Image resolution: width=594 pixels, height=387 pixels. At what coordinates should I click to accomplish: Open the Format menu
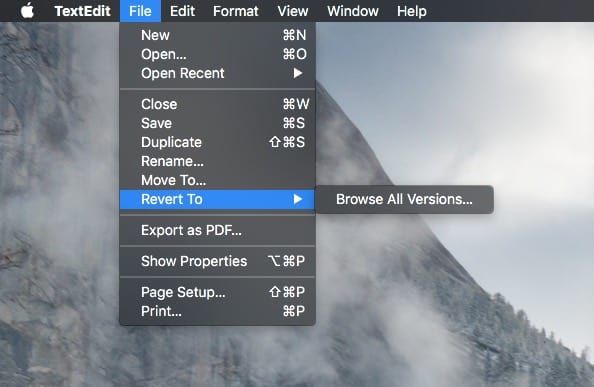pos(236,11)
